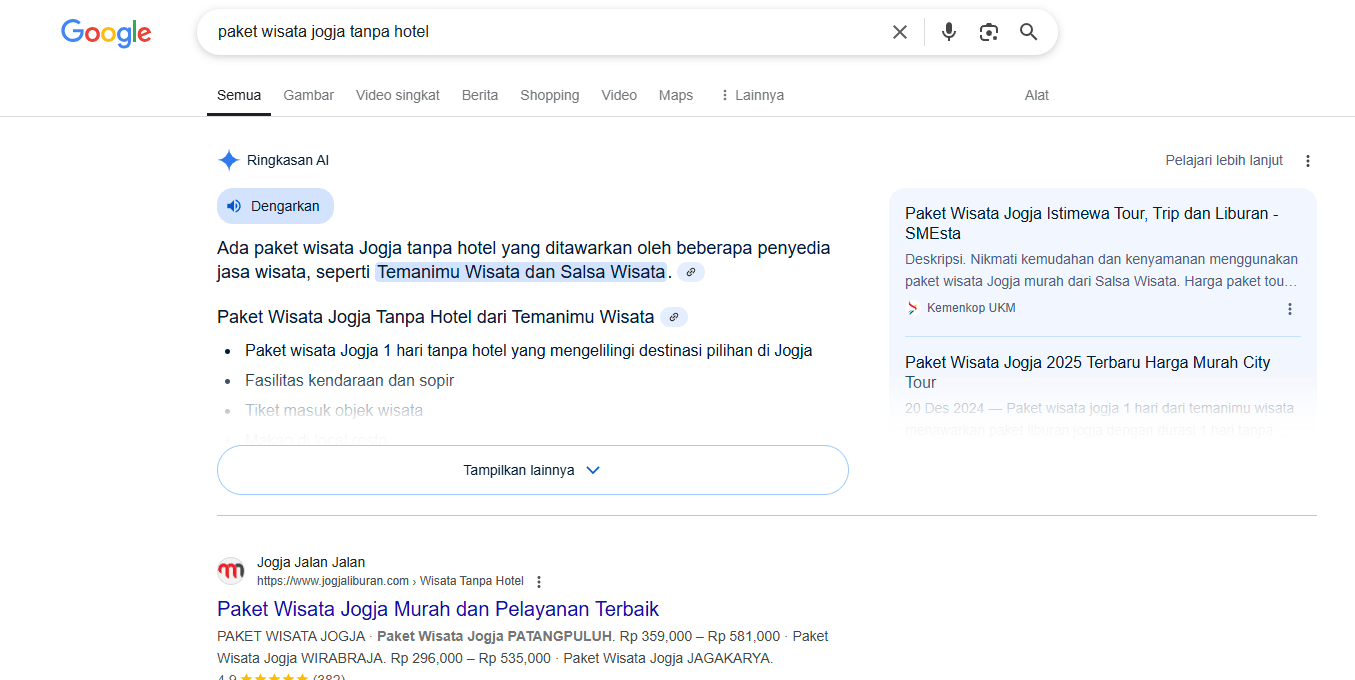The image size is (1355, 680).
Task: Open three-dot menu on Kemenkop UKM card
Action: tap(1290, 308)
